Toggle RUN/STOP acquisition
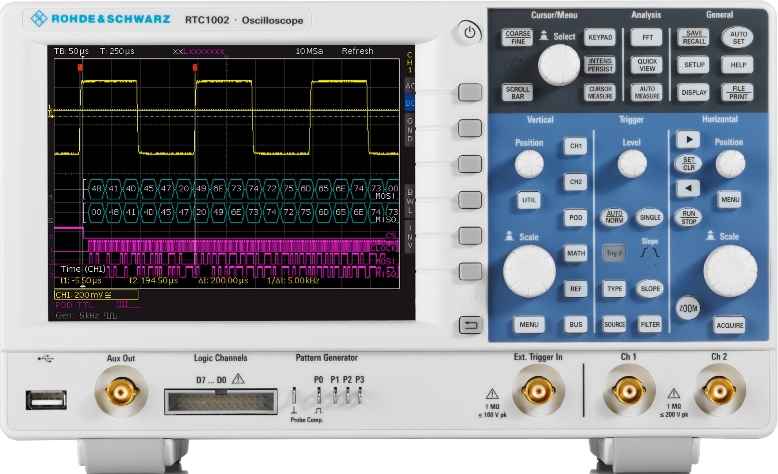778x474 pixels. coord(687,215)
